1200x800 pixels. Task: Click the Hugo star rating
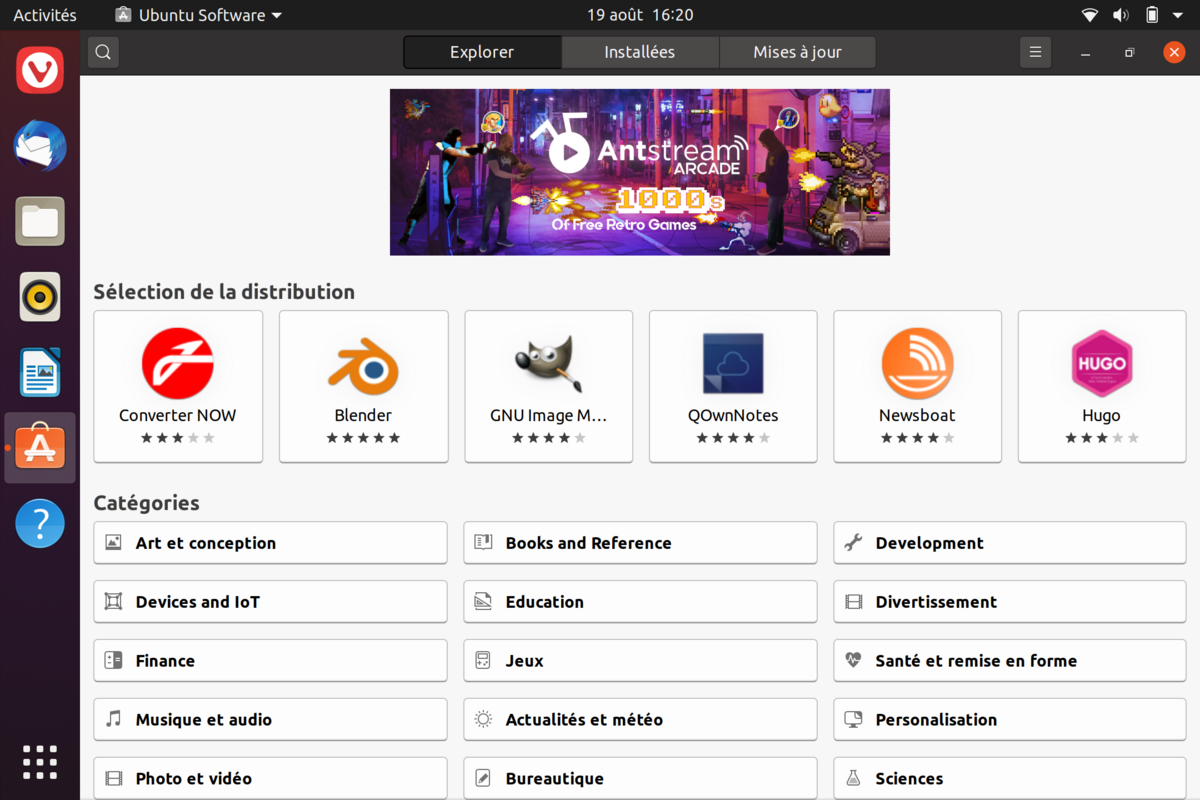1101,438
